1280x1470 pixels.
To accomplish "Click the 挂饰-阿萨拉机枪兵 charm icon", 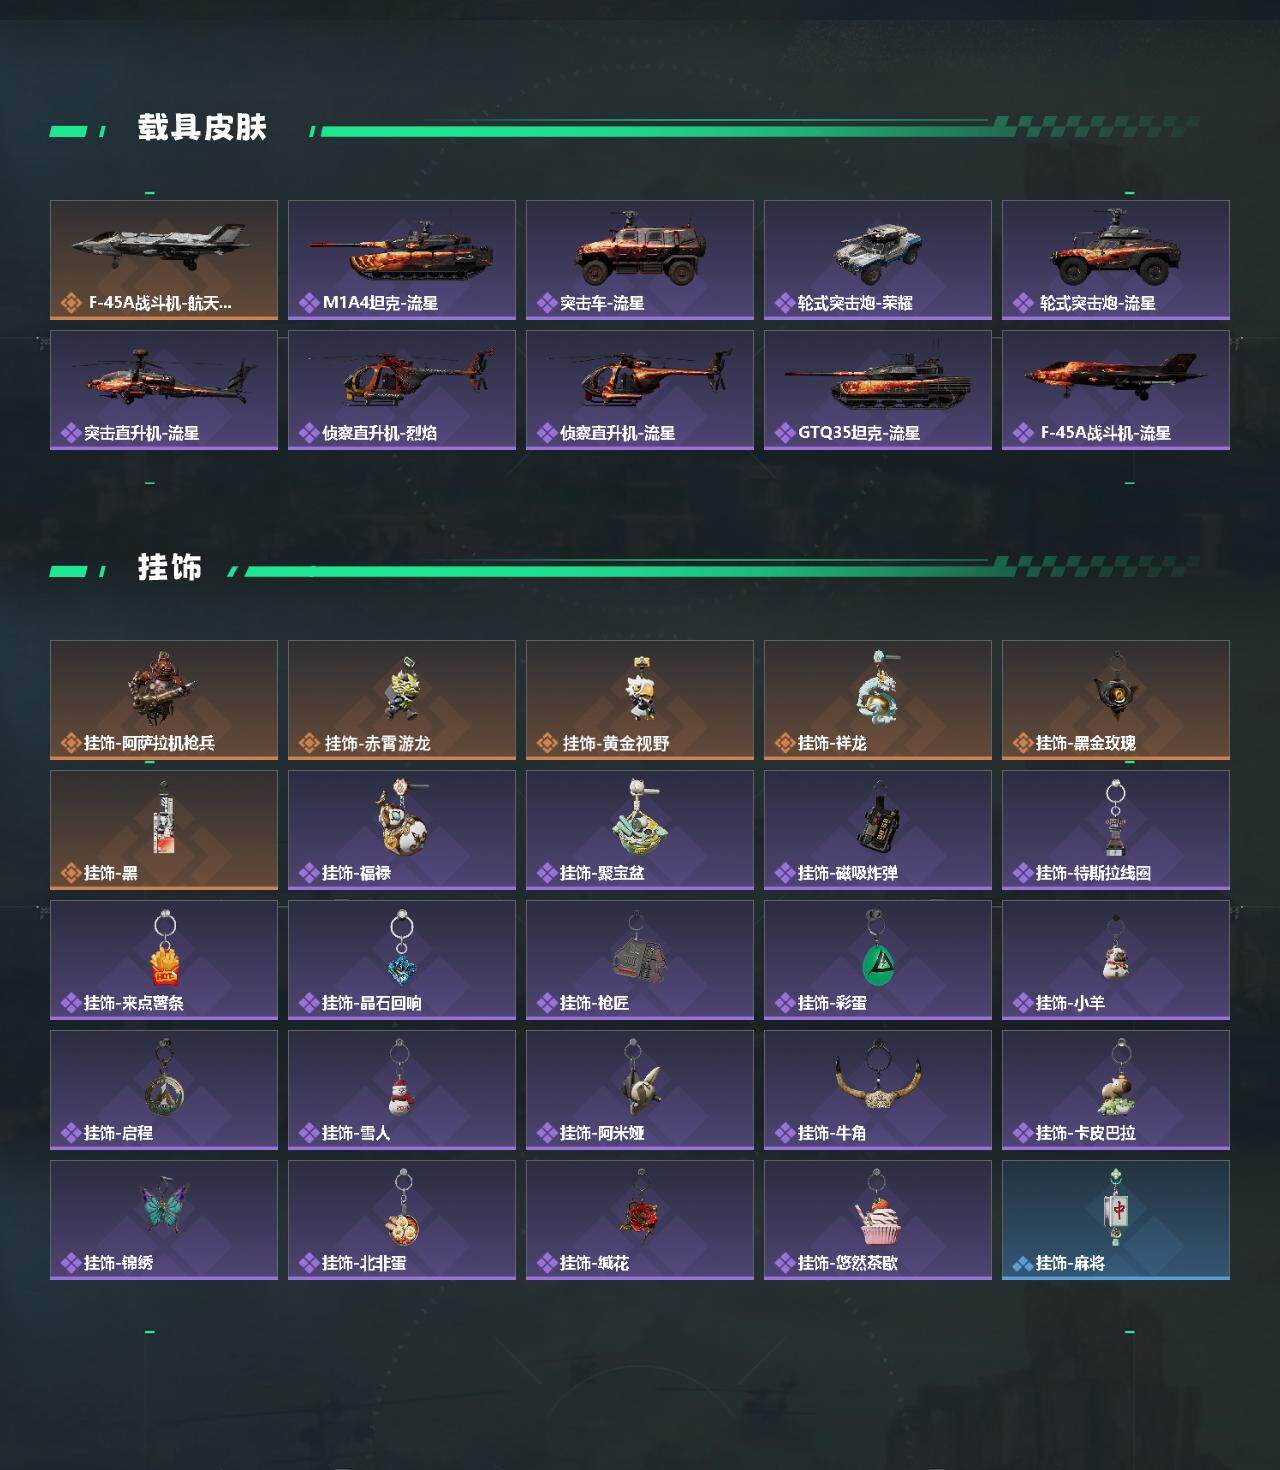I will 164,688.
